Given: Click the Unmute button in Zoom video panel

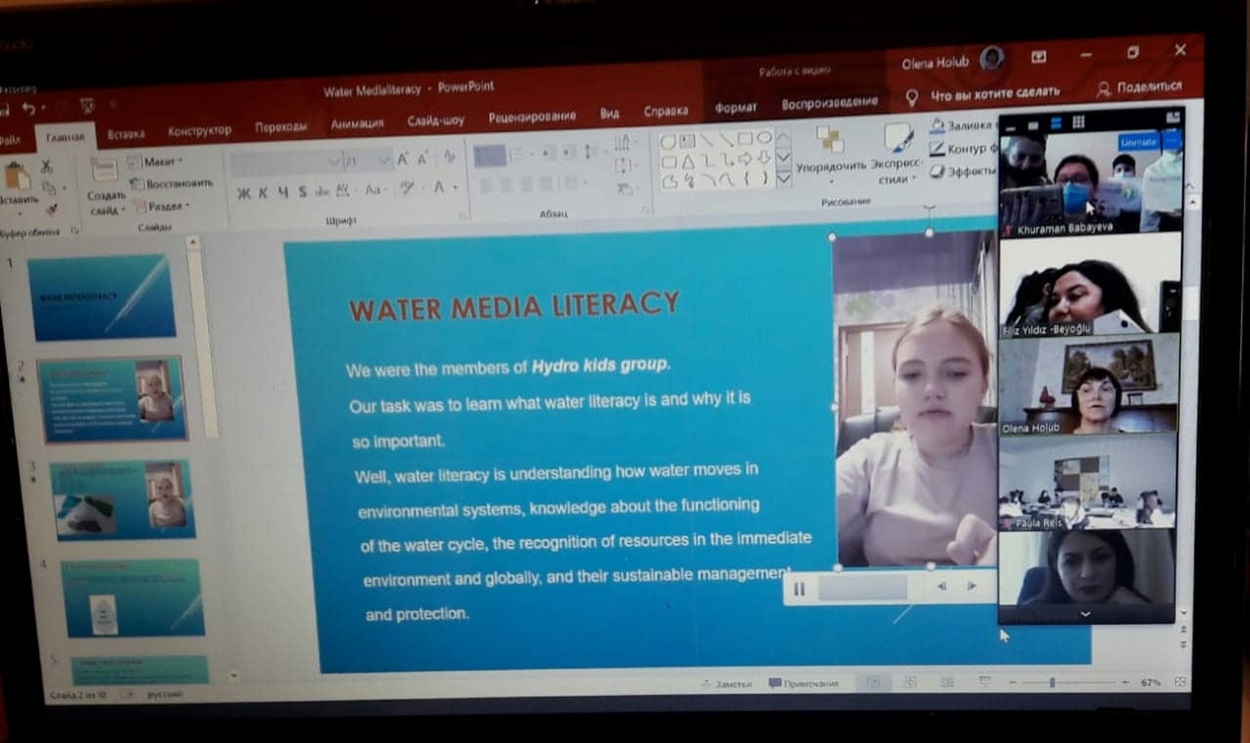Looking at the screenshot, I should [x=1138, y=142].
